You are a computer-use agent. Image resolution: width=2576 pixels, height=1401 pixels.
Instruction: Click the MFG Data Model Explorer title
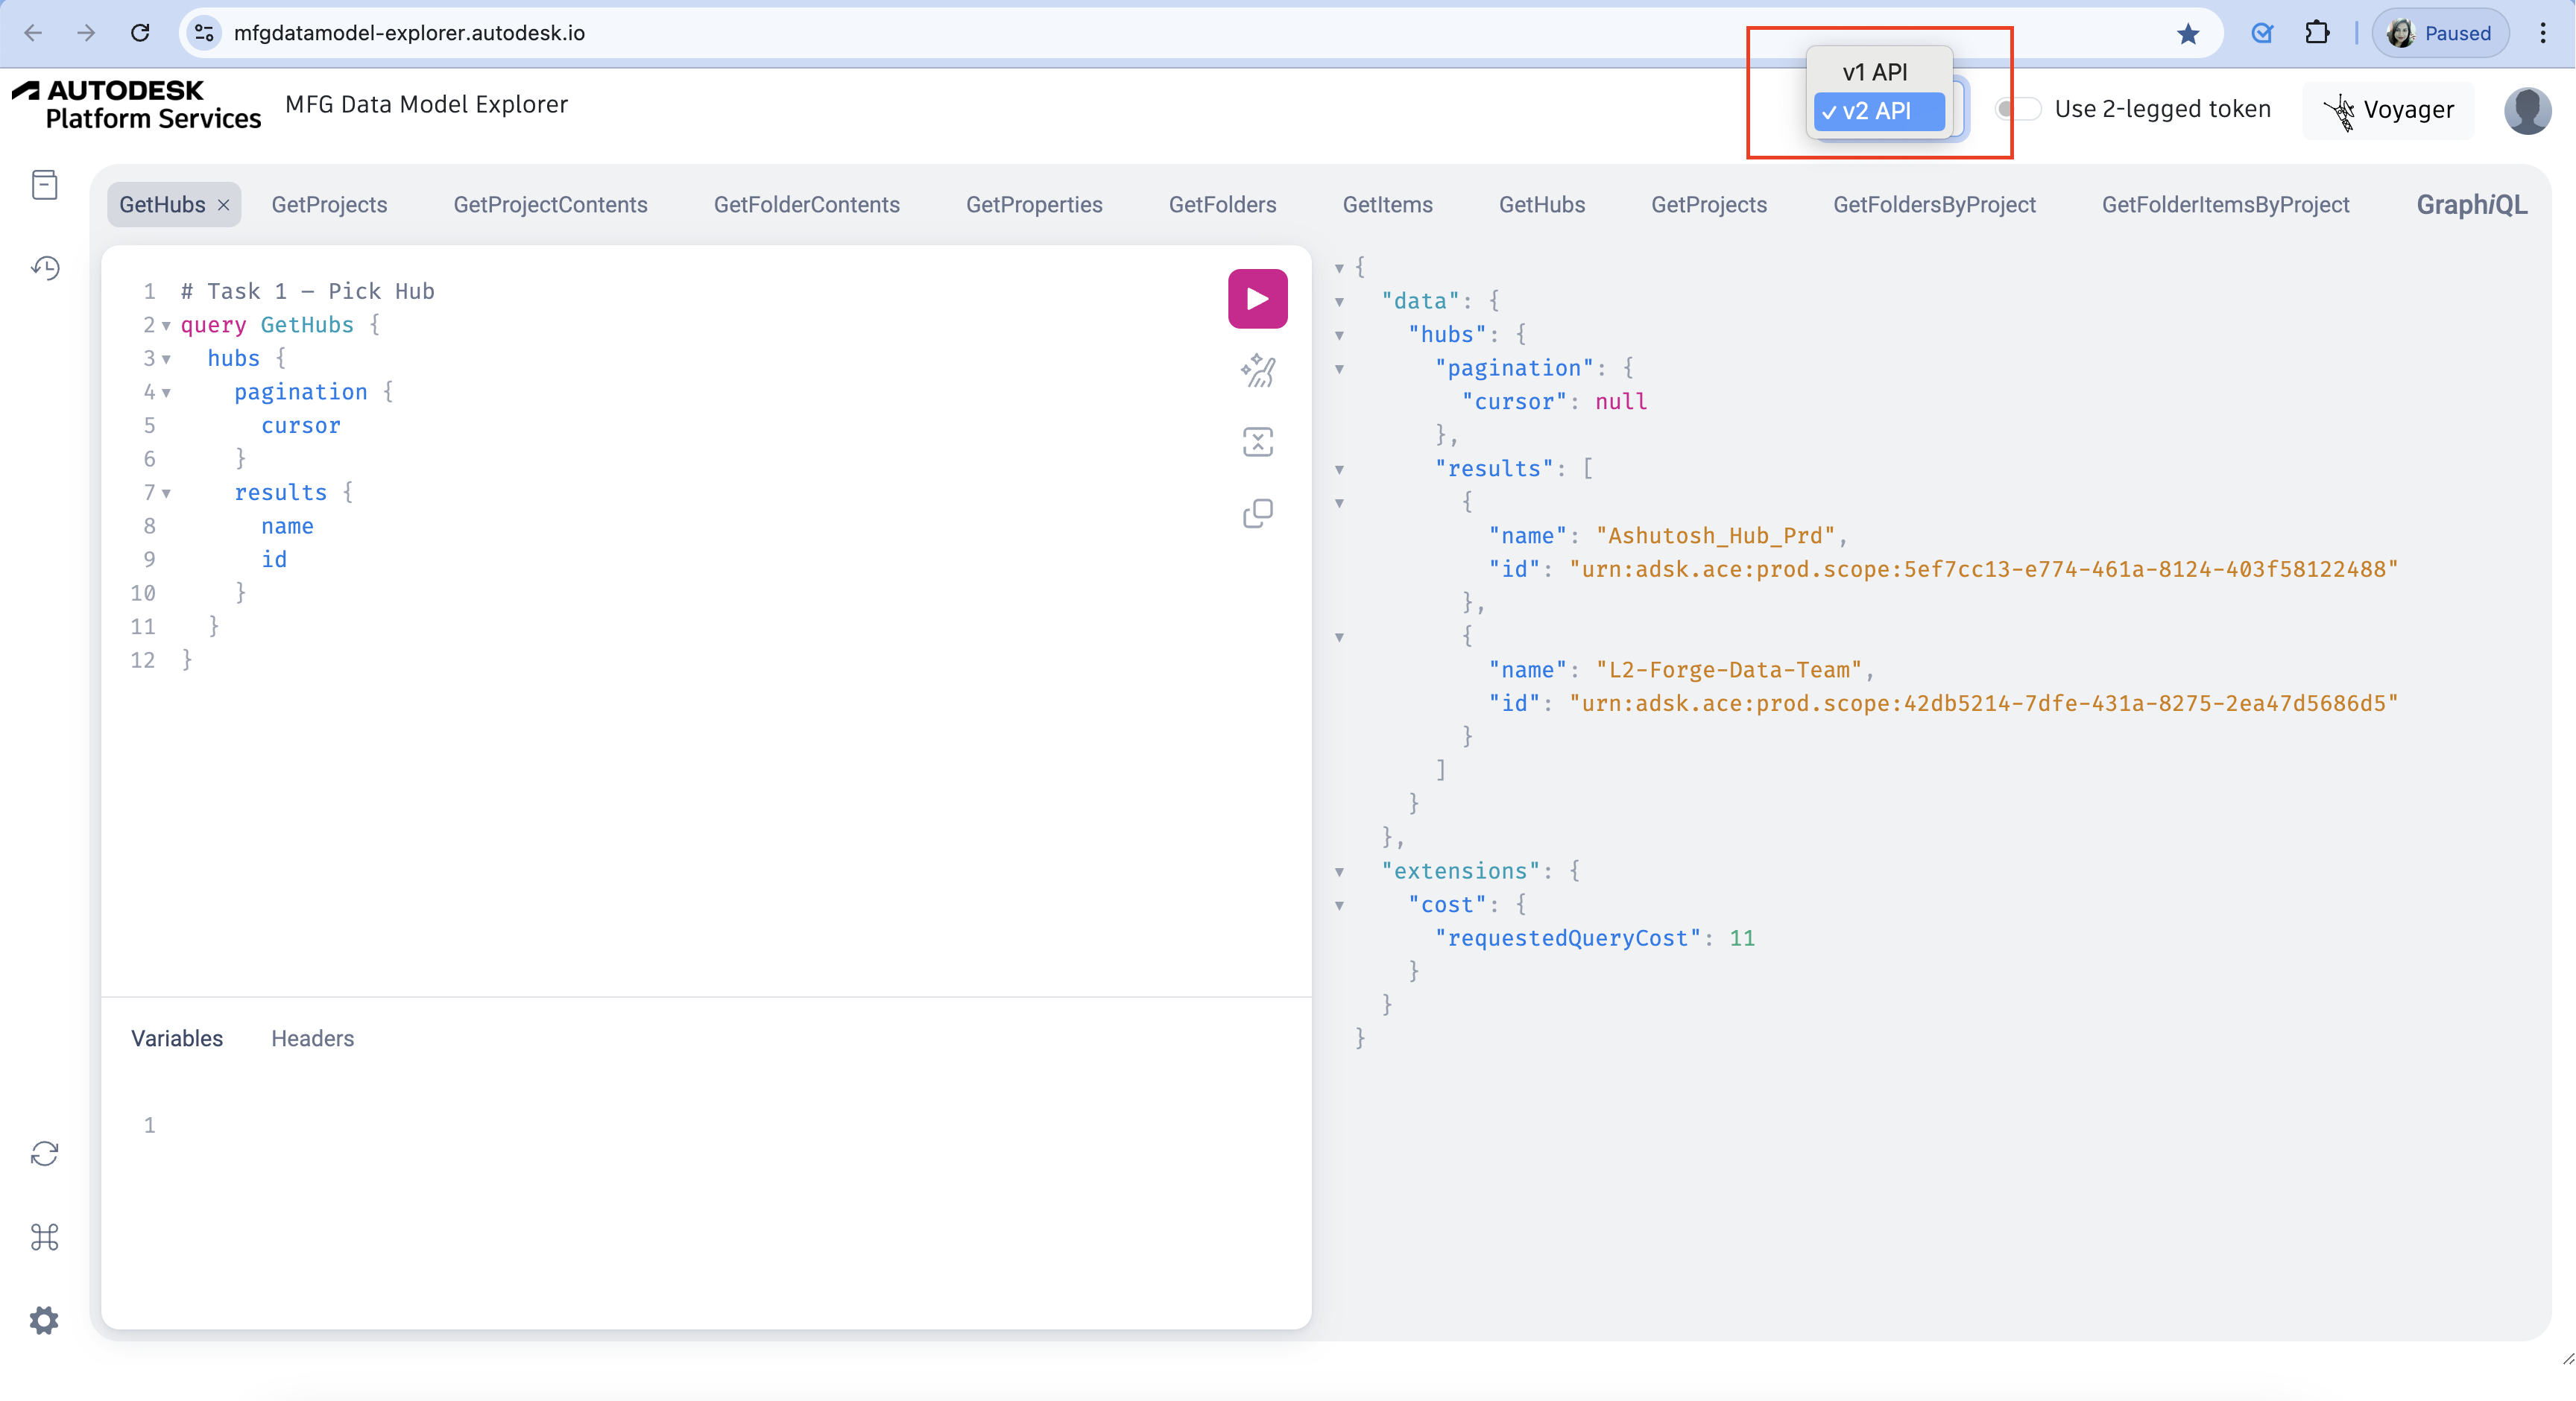tap(426, 105)
